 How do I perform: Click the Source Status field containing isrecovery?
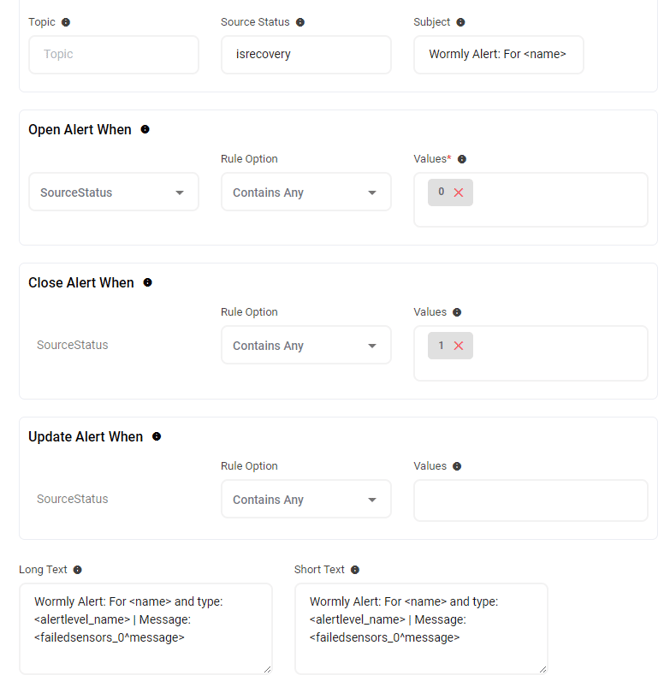tap(305, 54)
